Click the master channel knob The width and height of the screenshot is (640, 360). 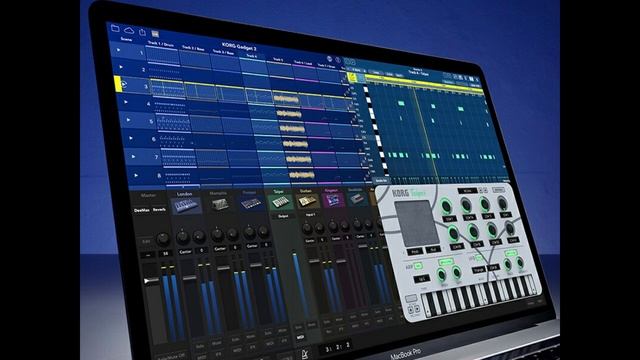(x=162, y=238)
